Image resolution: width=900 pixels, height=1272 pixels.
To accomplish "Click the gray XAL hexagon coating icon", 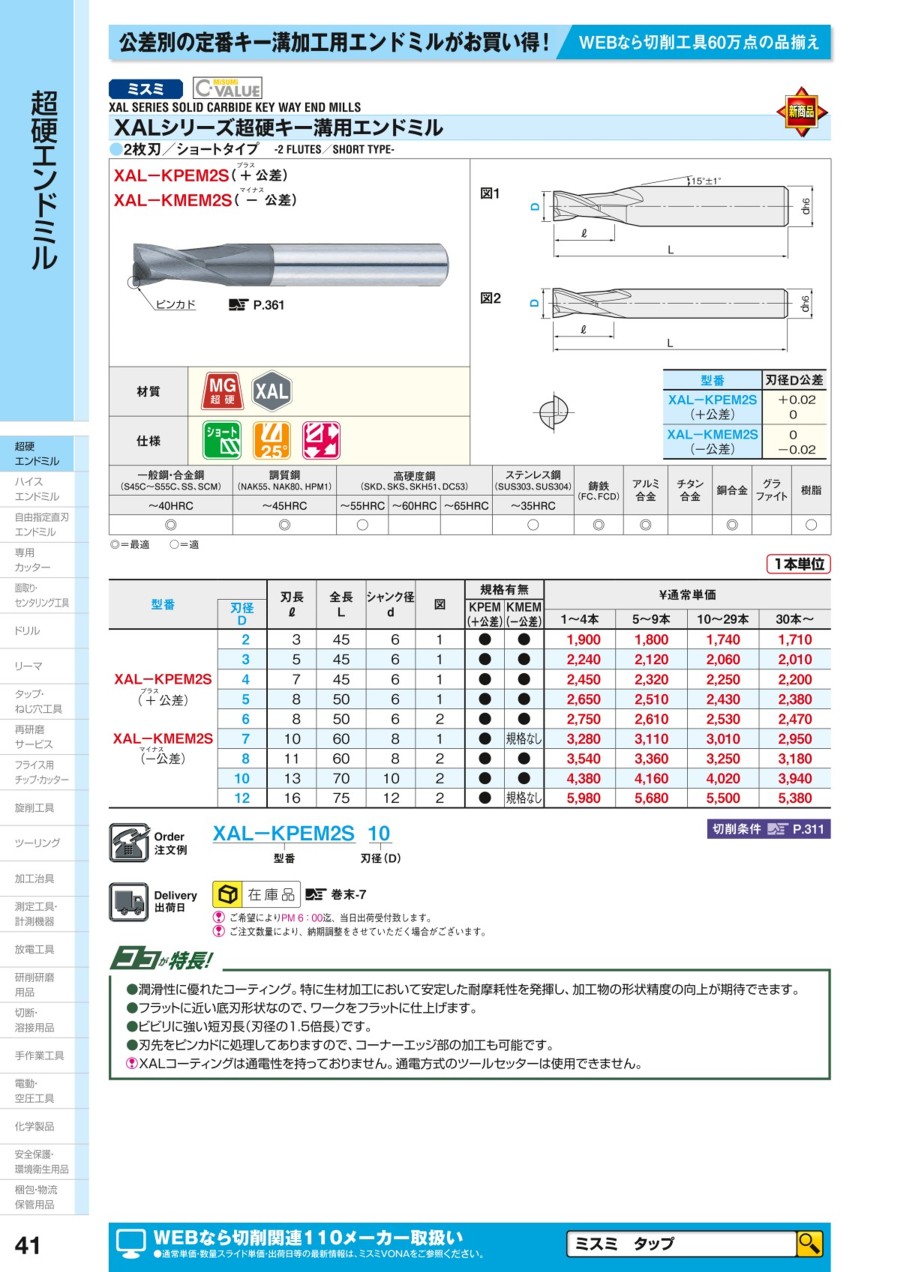I will pos(270,391).
